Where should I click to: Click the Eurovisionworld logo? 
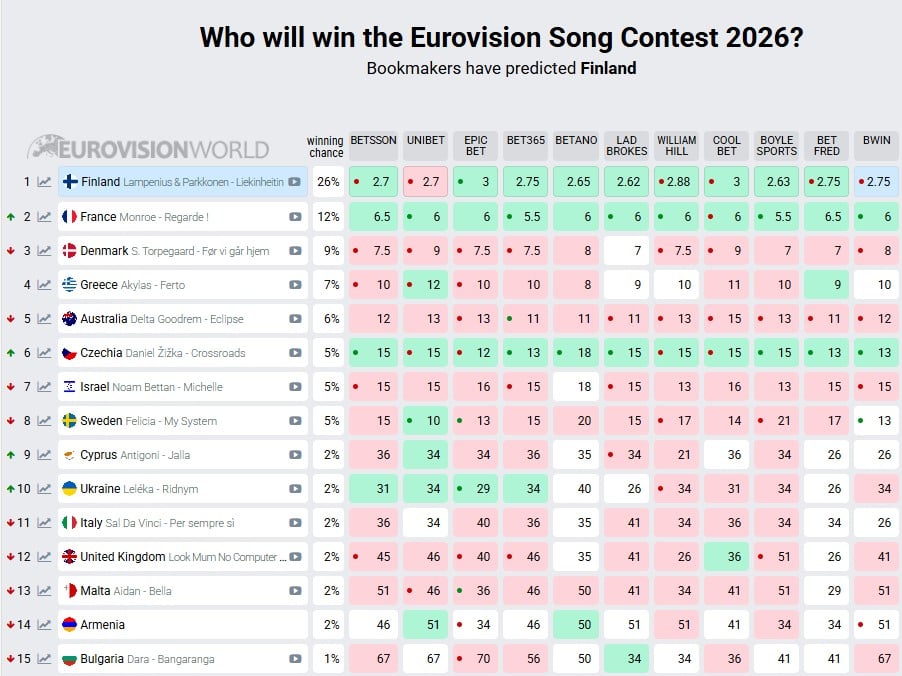(148, 148)
